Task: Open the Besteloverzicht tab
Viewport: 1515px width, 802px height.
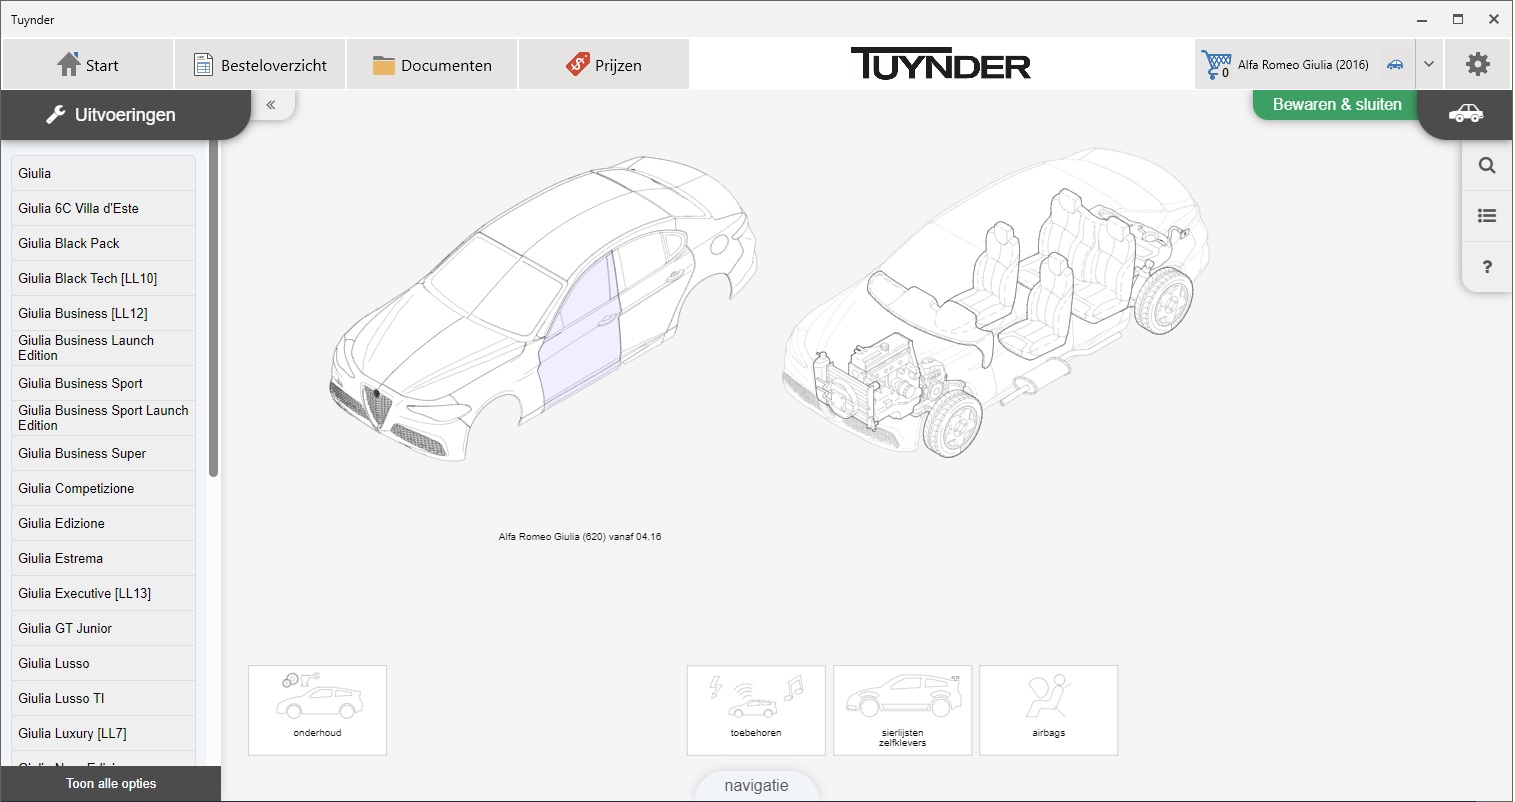Action: (x=260, y=65)
